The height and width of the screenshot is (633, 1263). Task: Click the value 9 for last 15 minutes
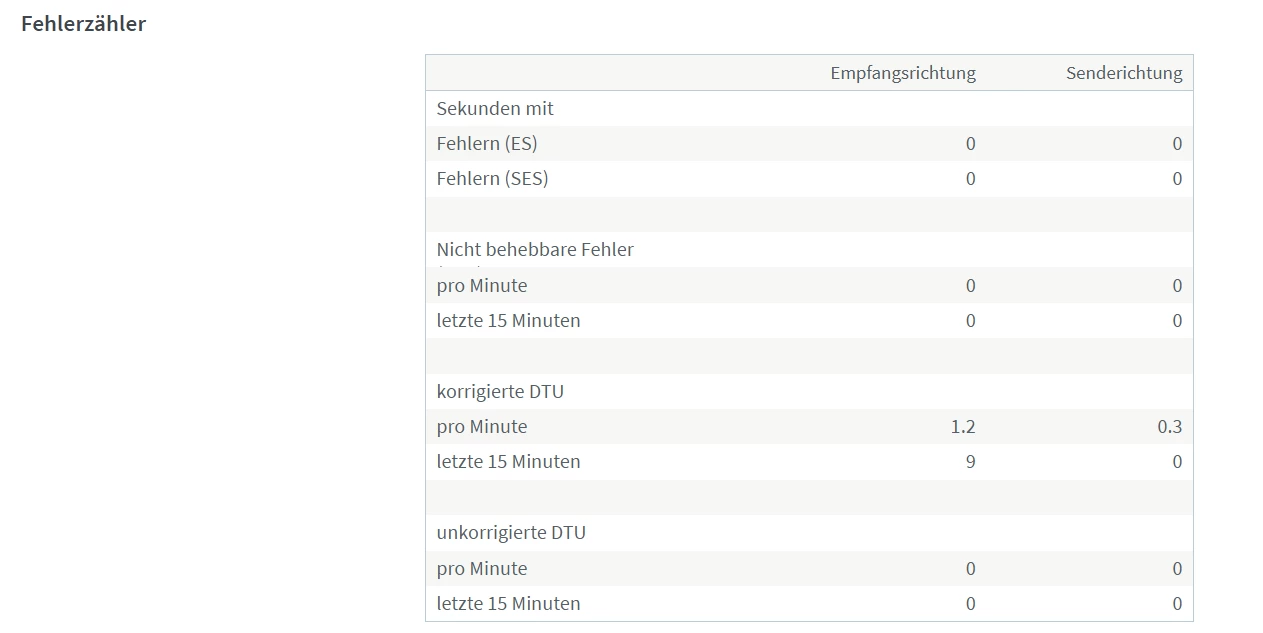click(x=971, y=462)
